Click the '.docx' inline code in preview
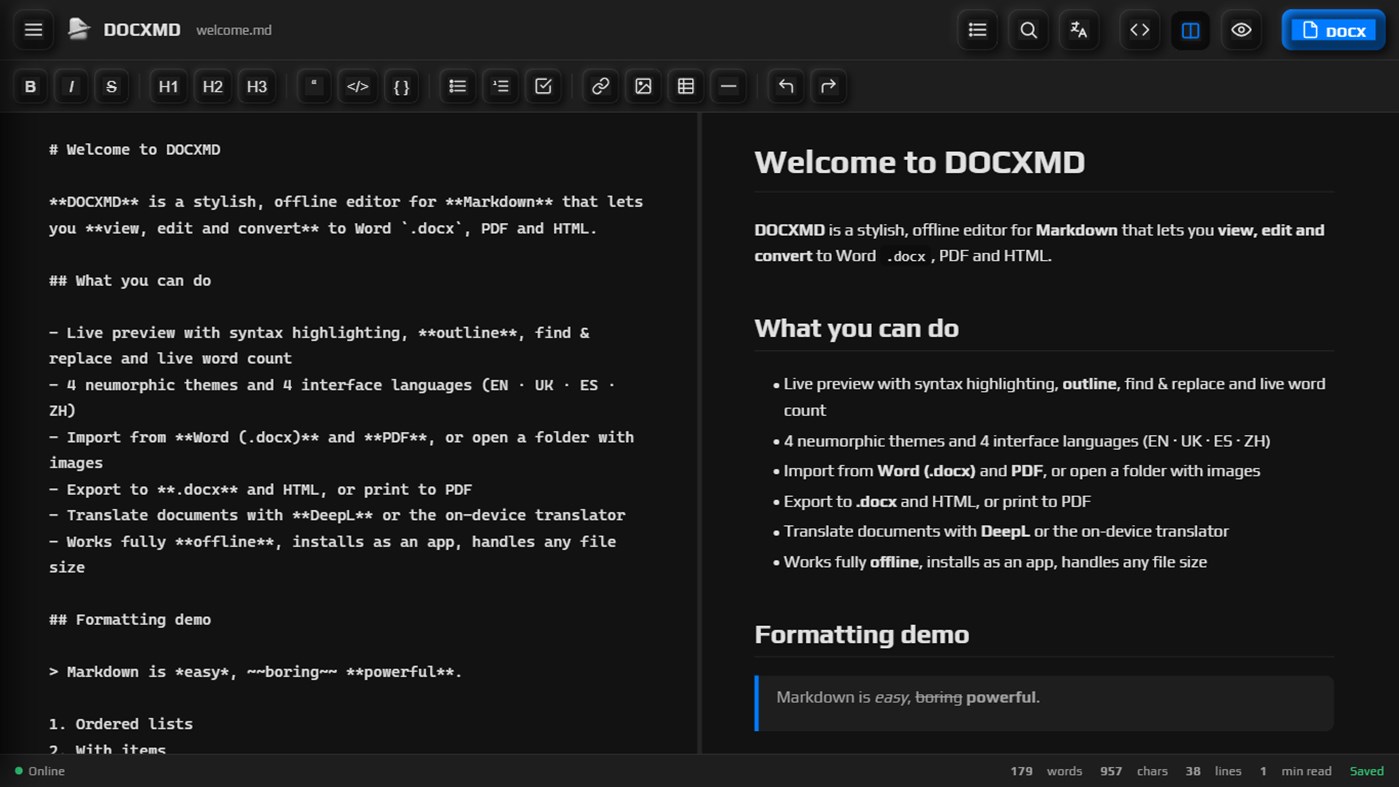 (x=908, y=256)
